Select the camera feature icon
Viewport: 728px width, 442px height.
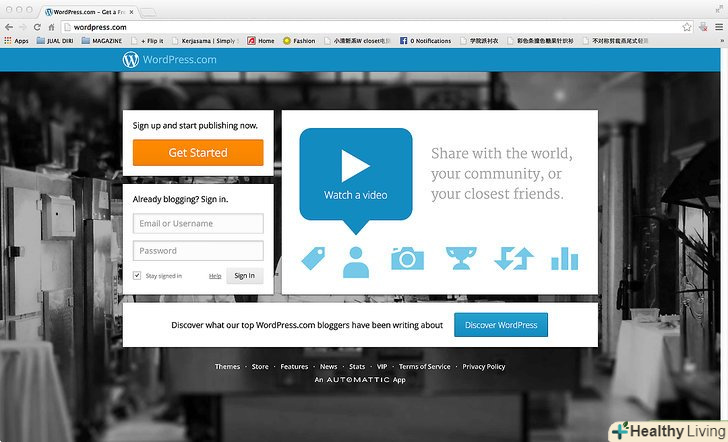pos(408,258)
